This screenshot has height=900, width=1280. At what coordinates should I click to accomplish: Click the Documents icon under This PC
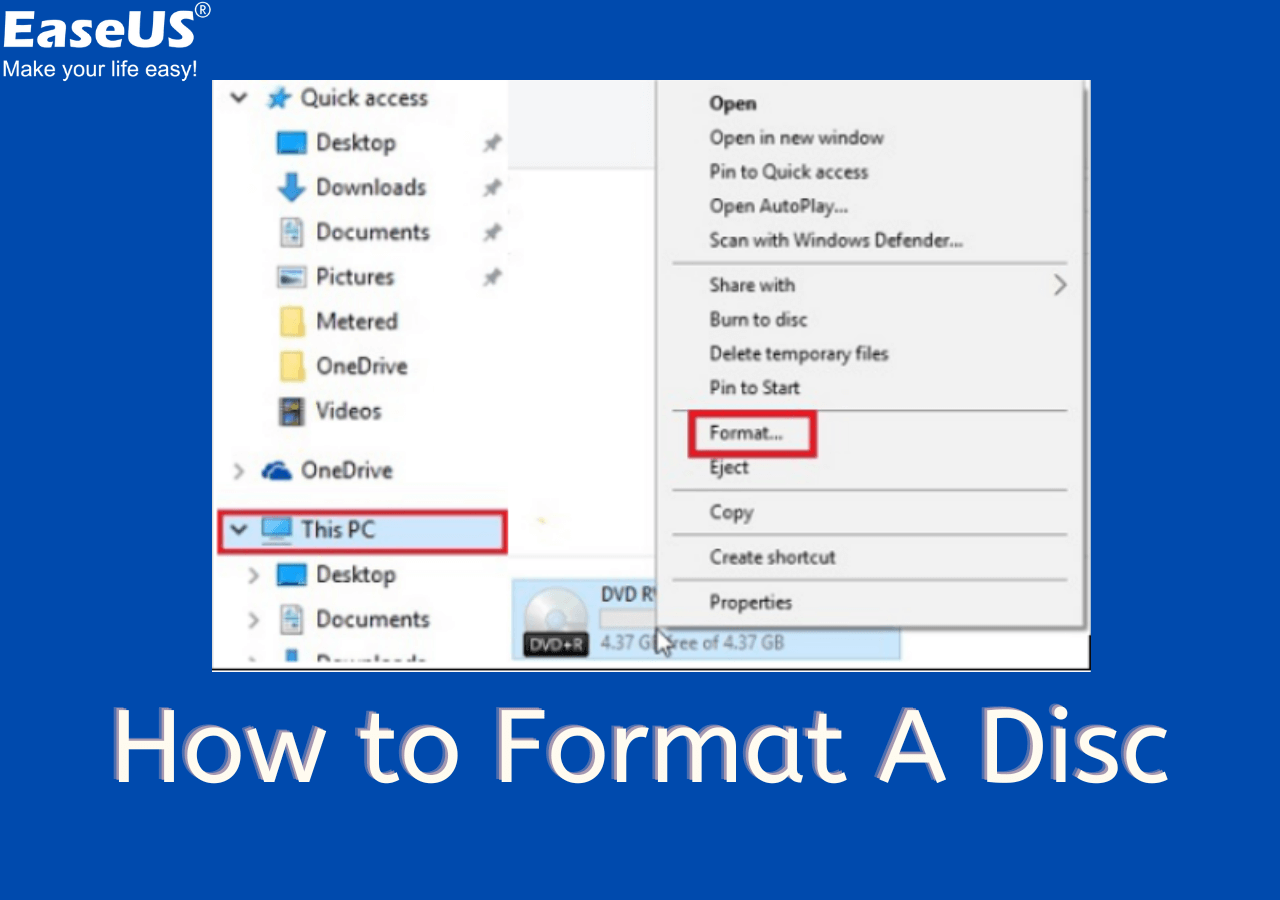(x=291, y=619)
